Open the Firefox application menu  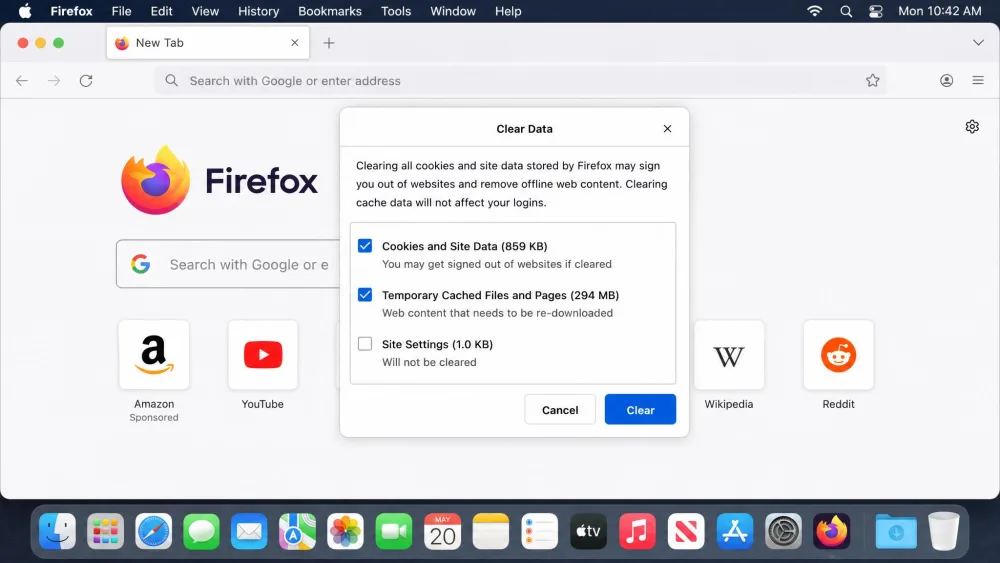point(71,11)
